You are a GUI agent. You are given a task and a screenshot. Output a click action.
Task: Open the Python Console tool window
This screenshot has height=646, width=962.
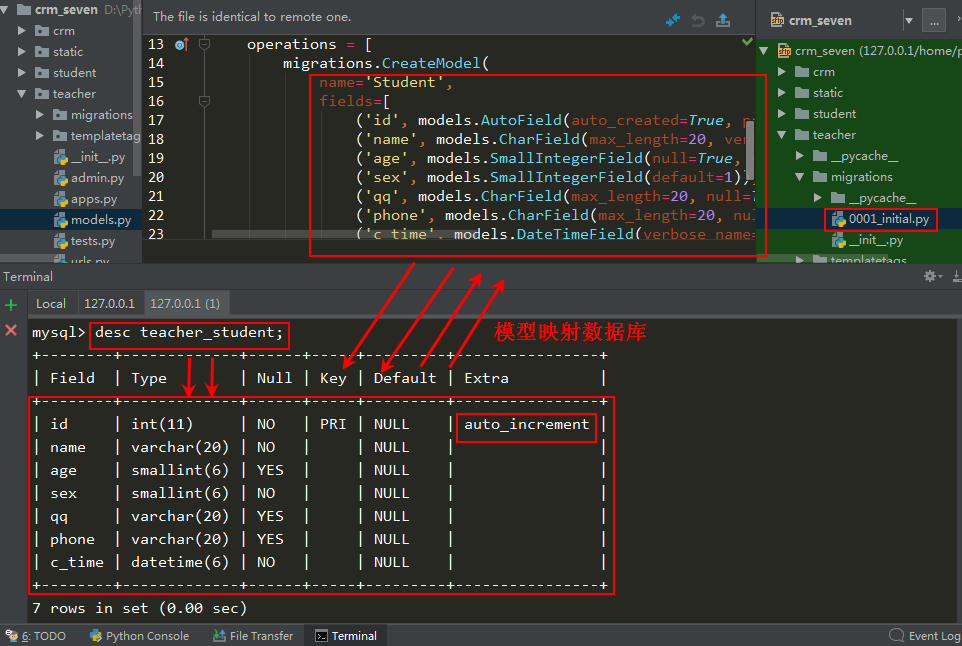coord(139,636)
